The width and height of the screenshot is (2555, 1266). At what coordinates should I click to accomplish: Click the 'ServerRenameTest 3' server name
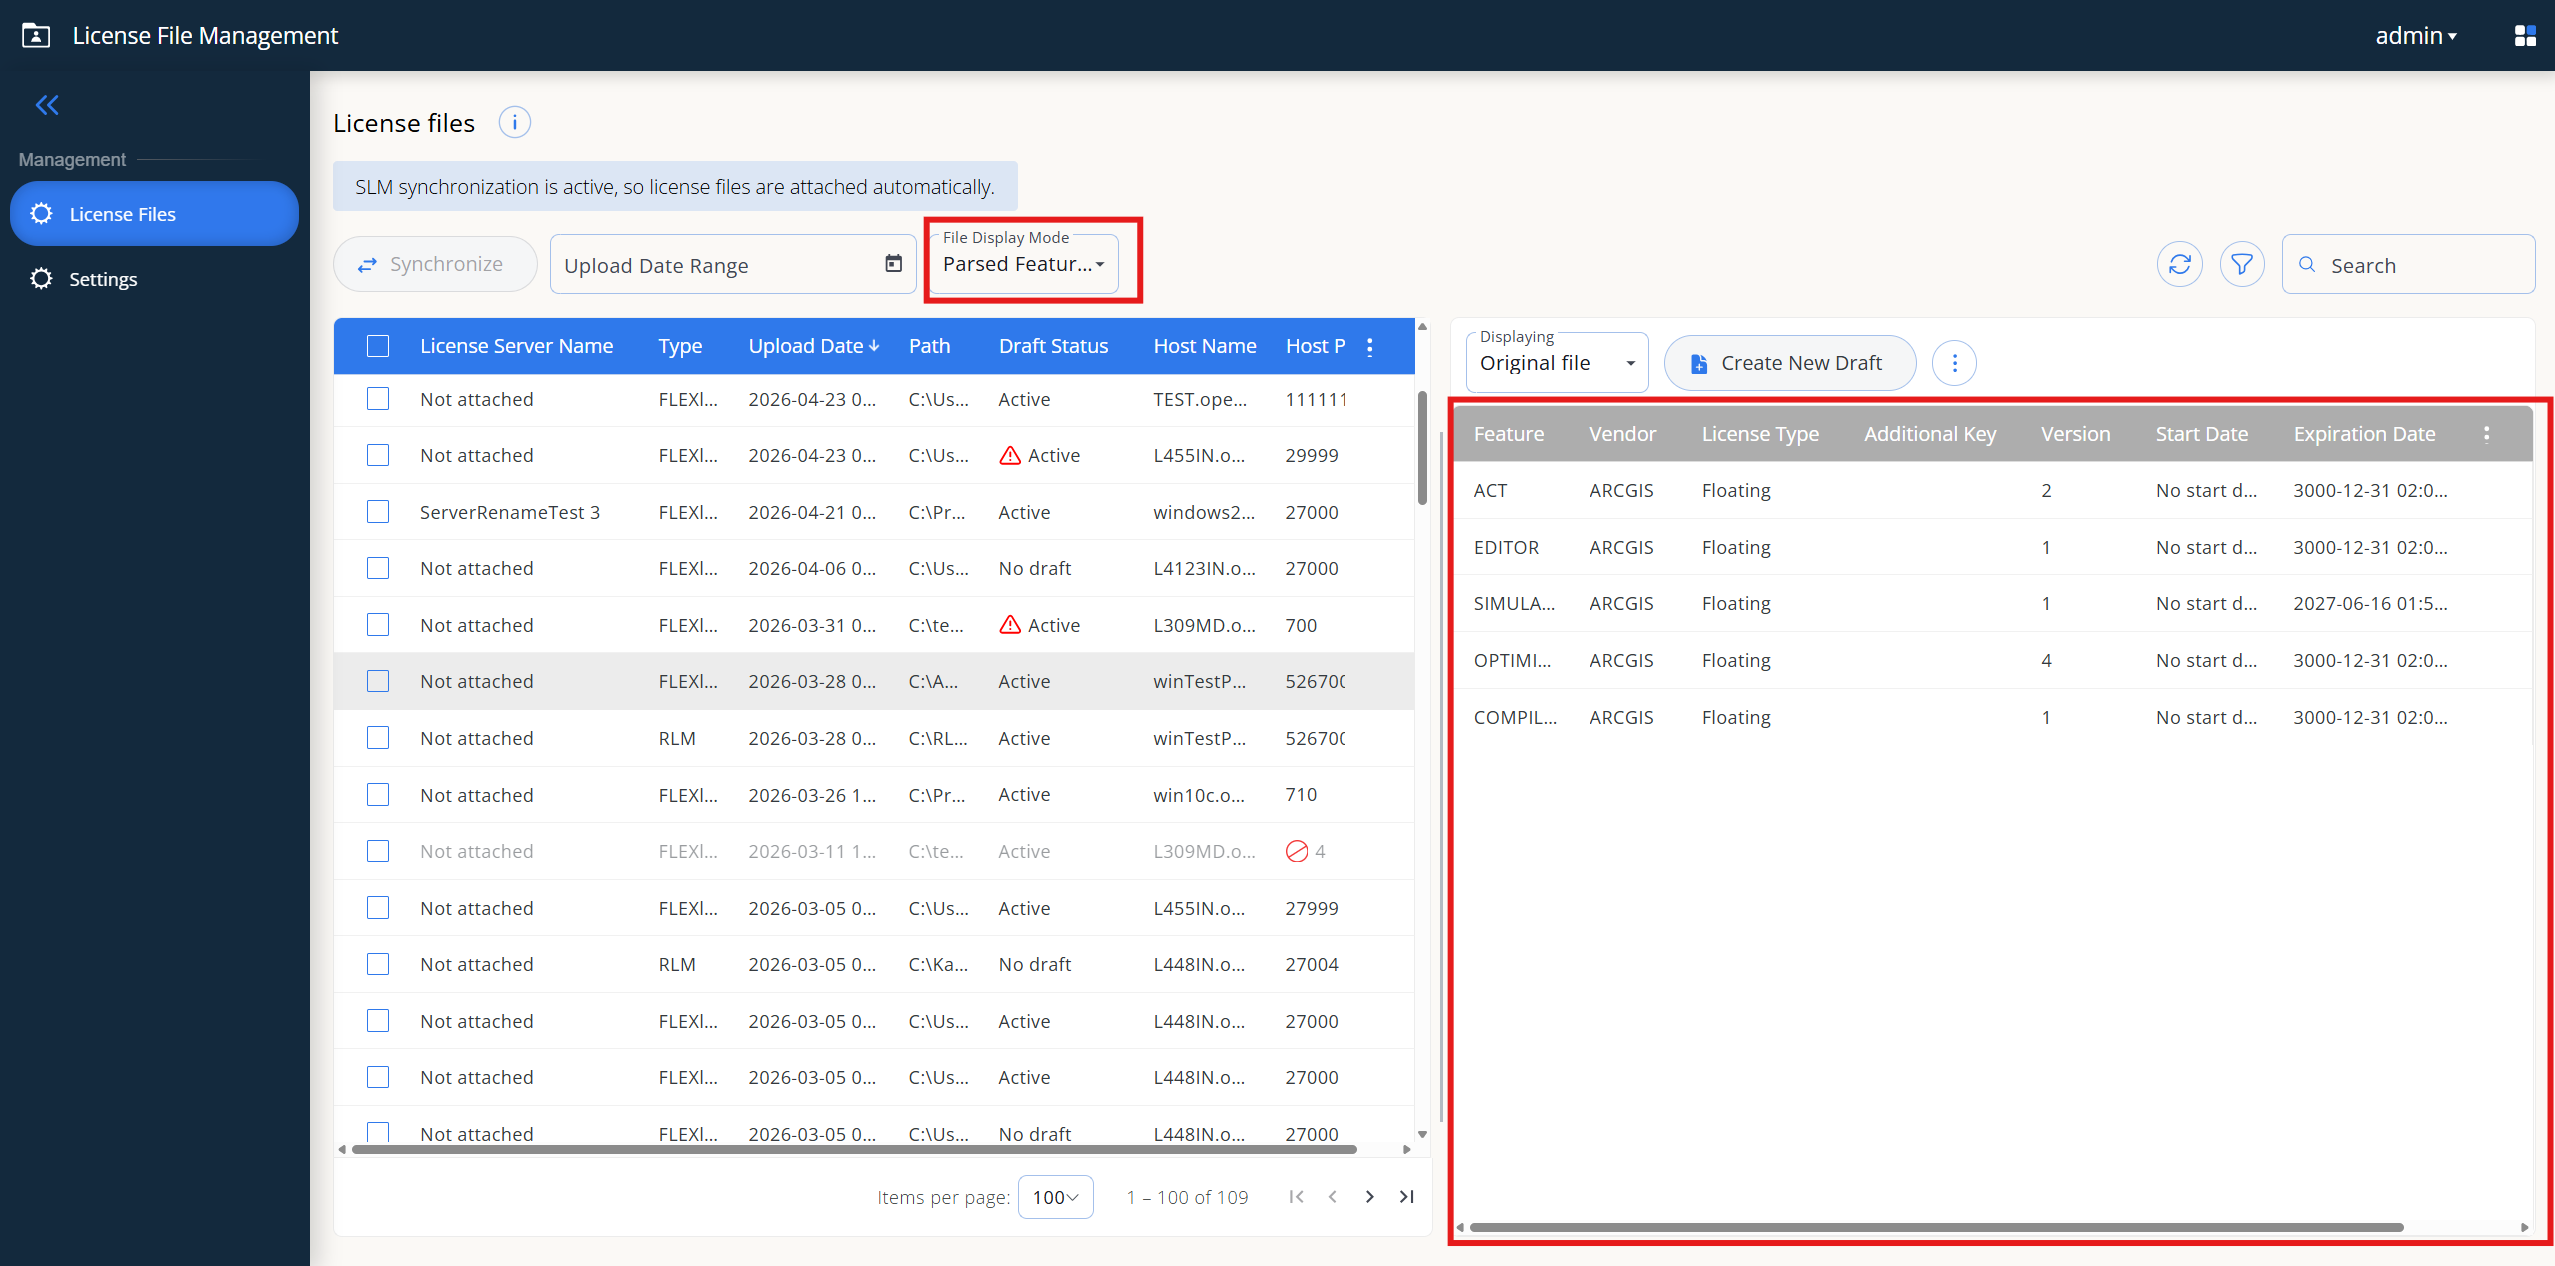tap(510, 512)
